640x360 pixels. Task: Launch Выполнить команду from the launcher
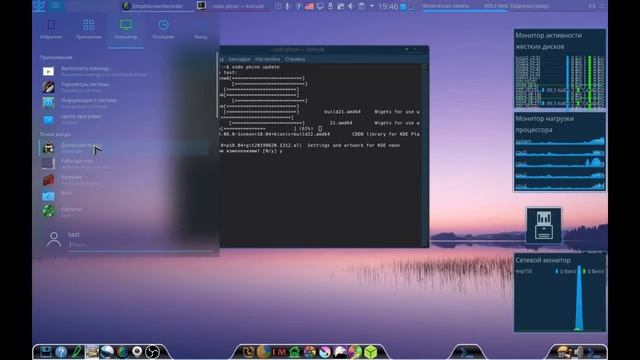click(x=124, y=71)
